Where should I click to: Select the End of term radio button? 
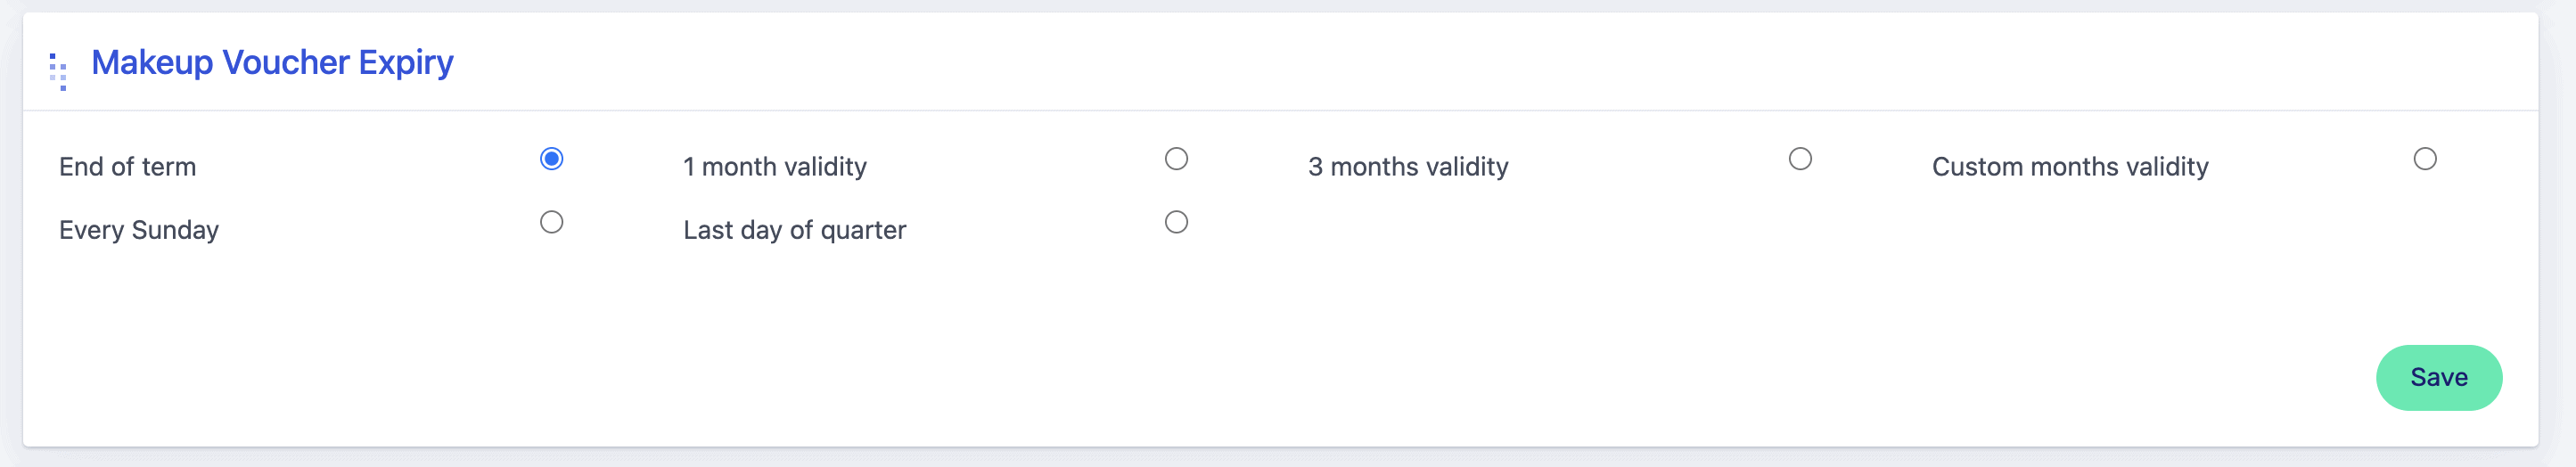(x=551, y=159)
